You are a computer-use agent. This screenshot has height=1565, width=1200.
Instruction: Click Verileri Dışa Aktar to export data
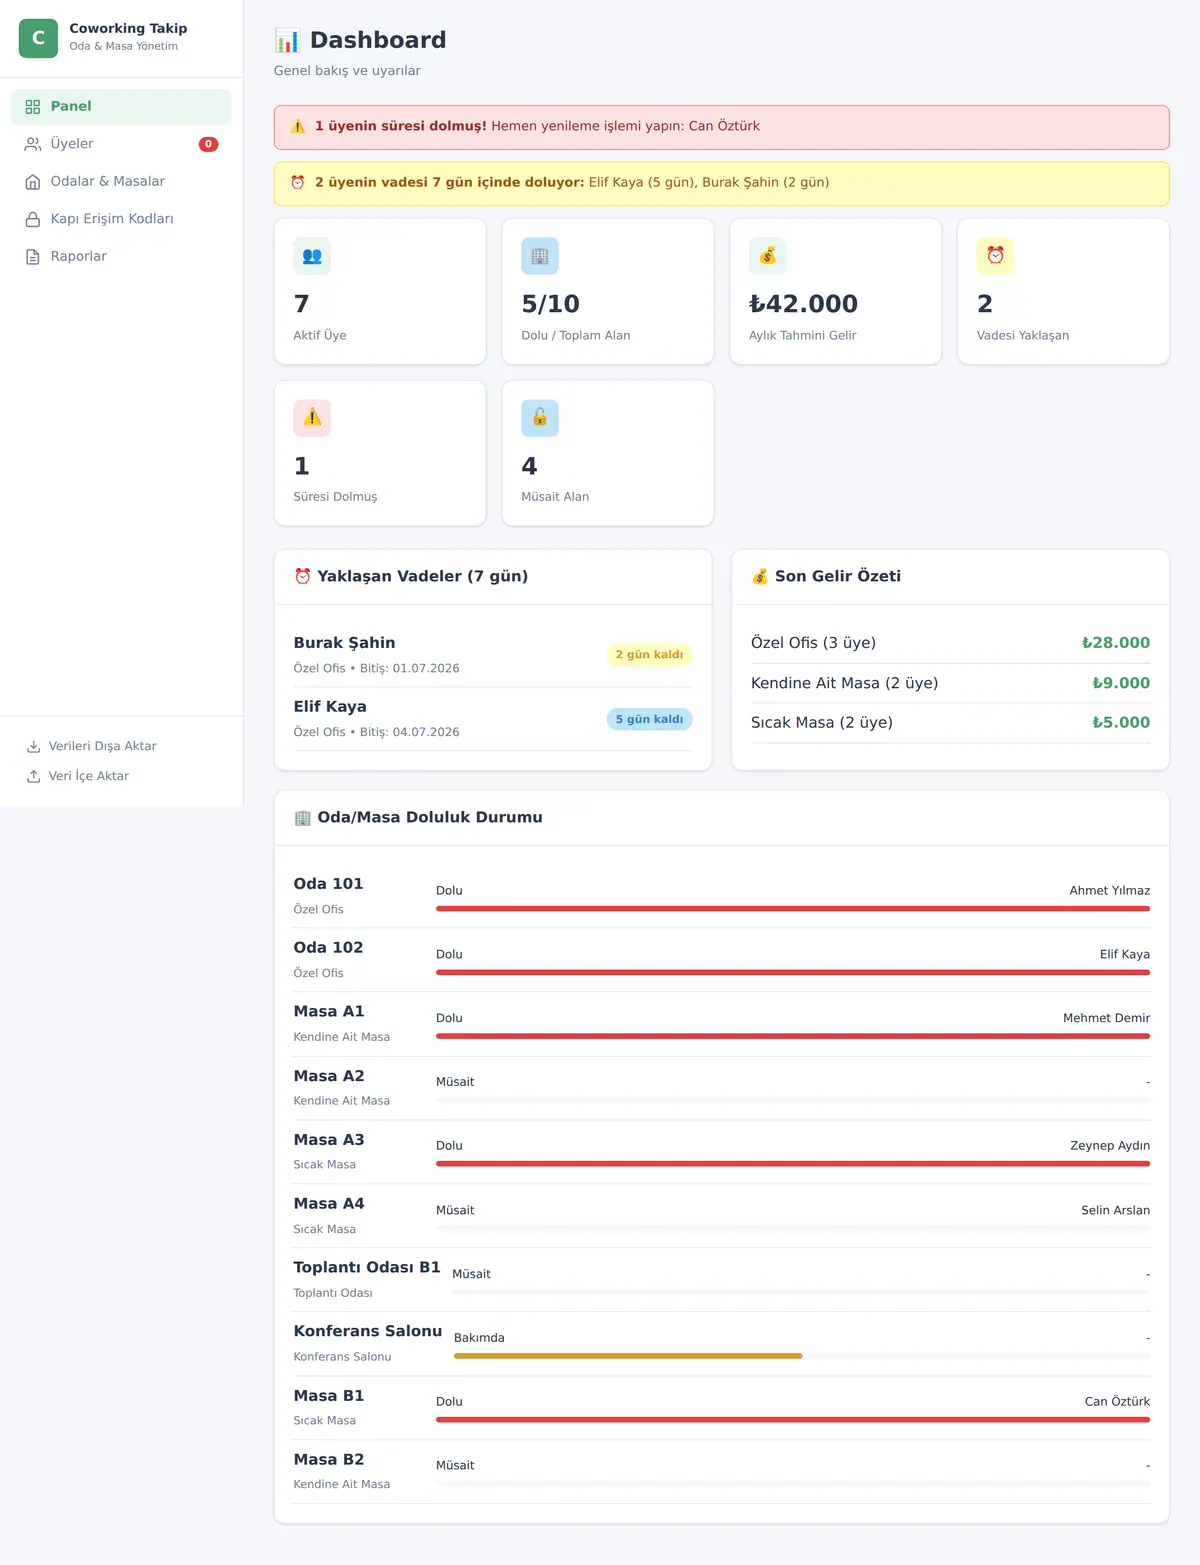[121, 746]
